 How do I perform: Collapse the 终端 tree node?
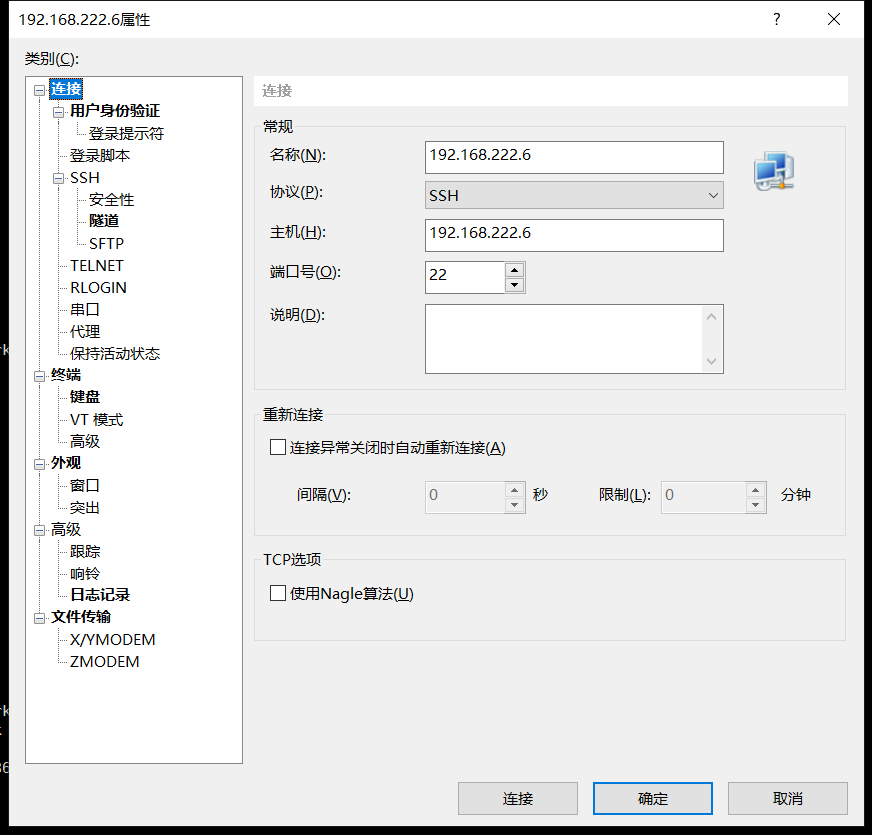39,376
